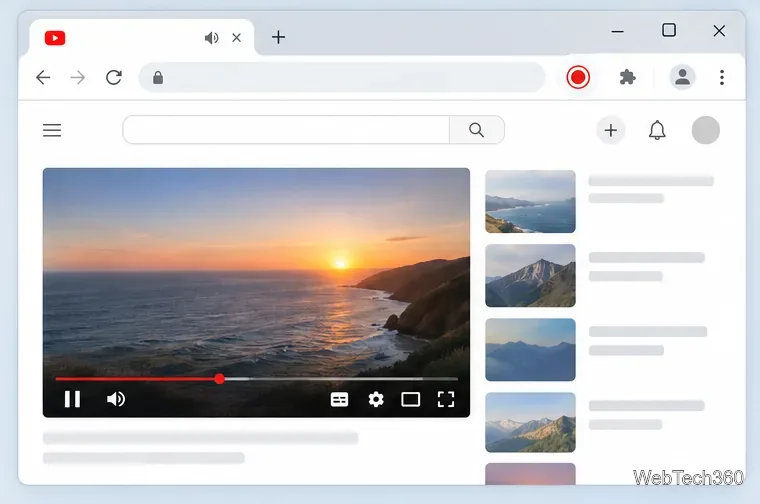Image resolution: width=760 pixels, height=504 pixels.
Task: Open the Create plus button
Action: pos(611,130)
